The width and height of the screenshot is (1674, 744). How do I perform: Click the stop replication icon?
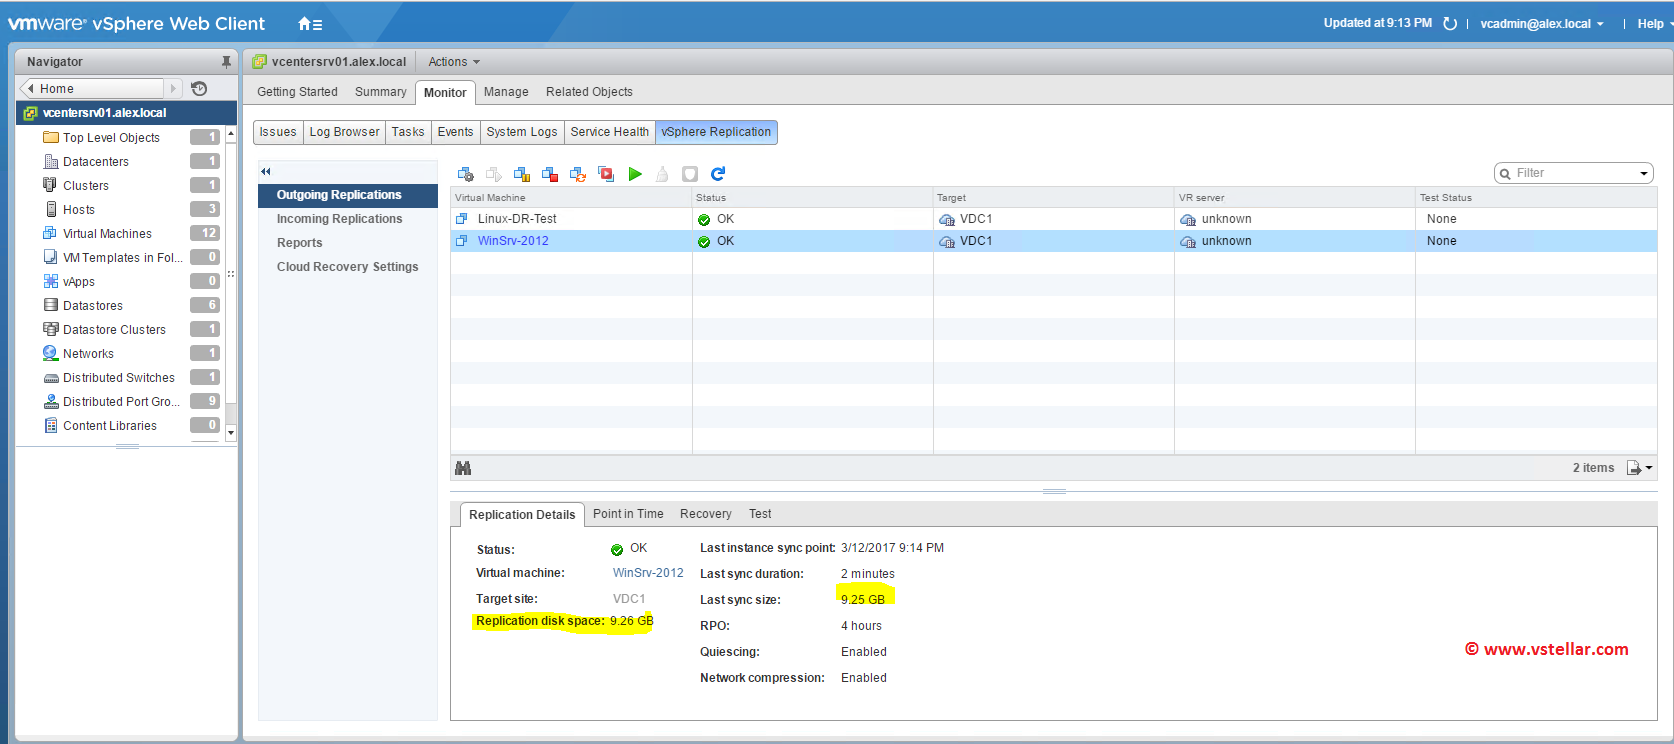pyautogui.click(x=550, y=174)
